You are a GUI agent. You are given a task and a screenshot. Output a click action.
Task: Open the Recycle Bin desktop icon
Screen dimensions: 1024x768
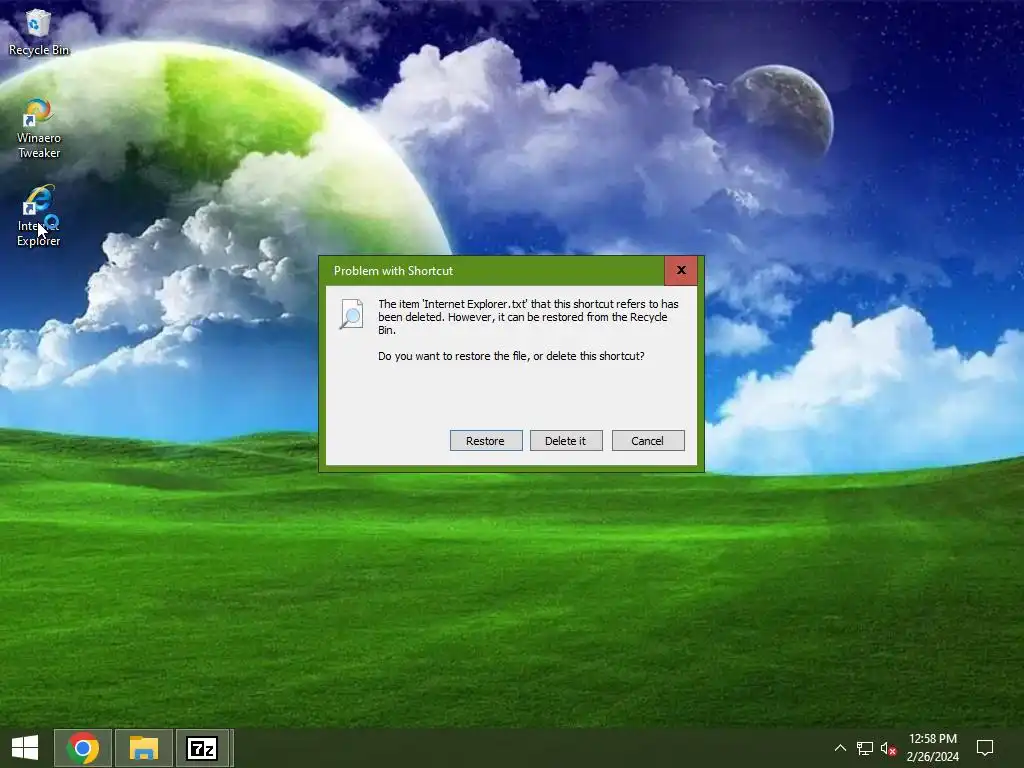coord(38,32)
